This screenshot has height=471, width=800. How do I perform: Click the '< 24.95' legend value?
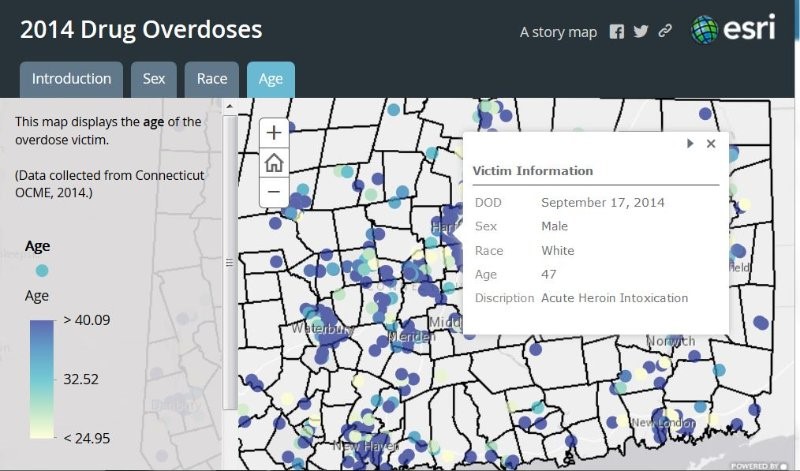pos(87,438)
